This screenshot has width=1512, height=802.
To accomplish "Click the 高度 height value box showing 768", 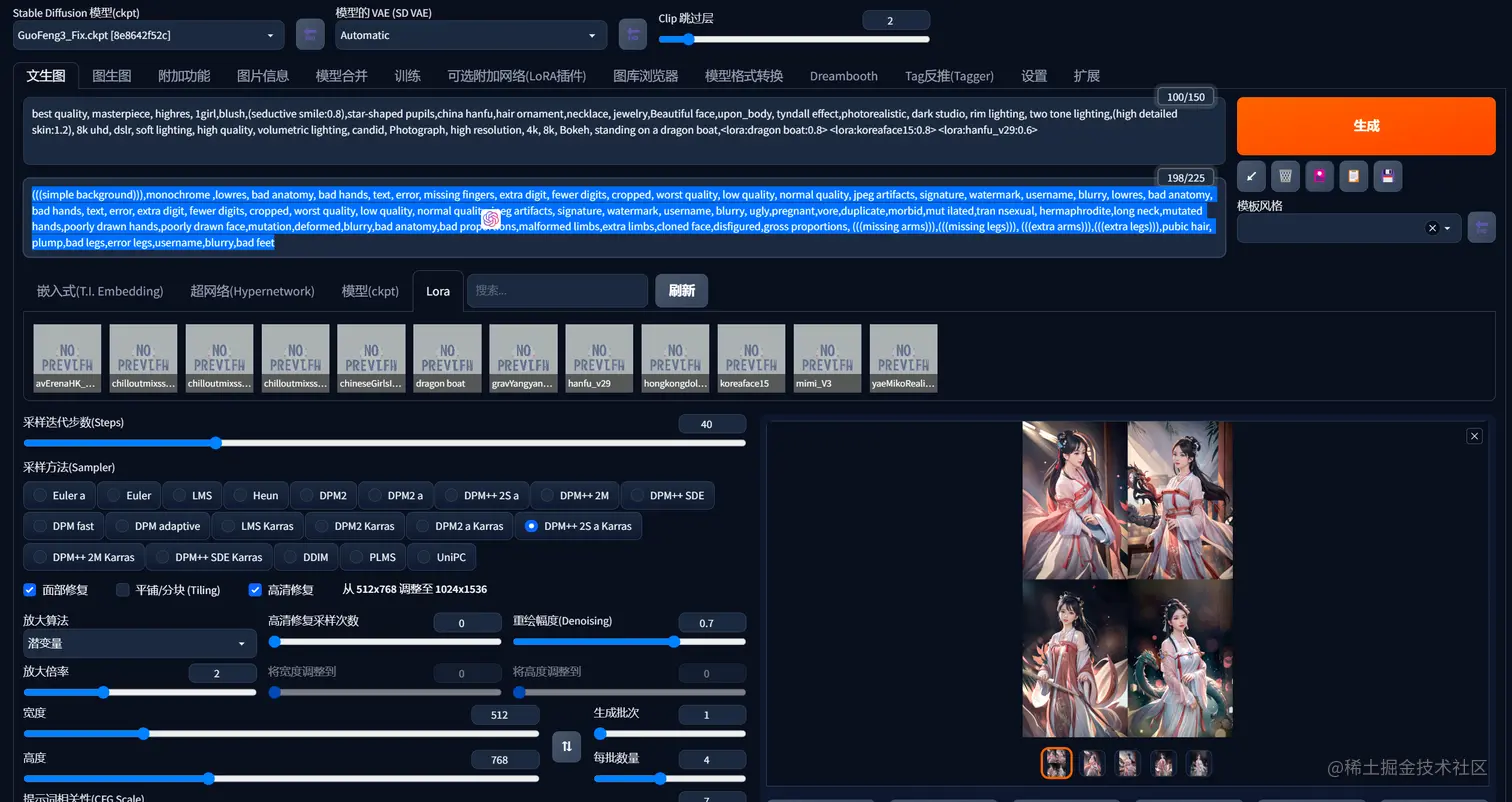I will 505,760.
